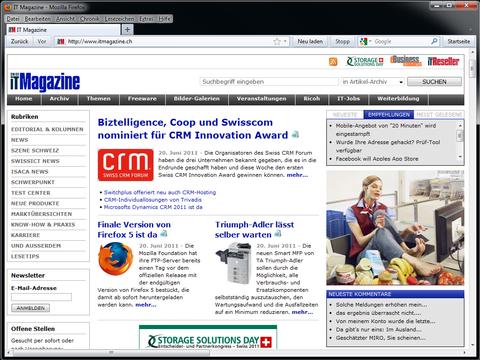This screenshot has width=480, height=360.
Task: Open the Test Center rubric link
Action: pyautogui.click(x=31, y=193)
